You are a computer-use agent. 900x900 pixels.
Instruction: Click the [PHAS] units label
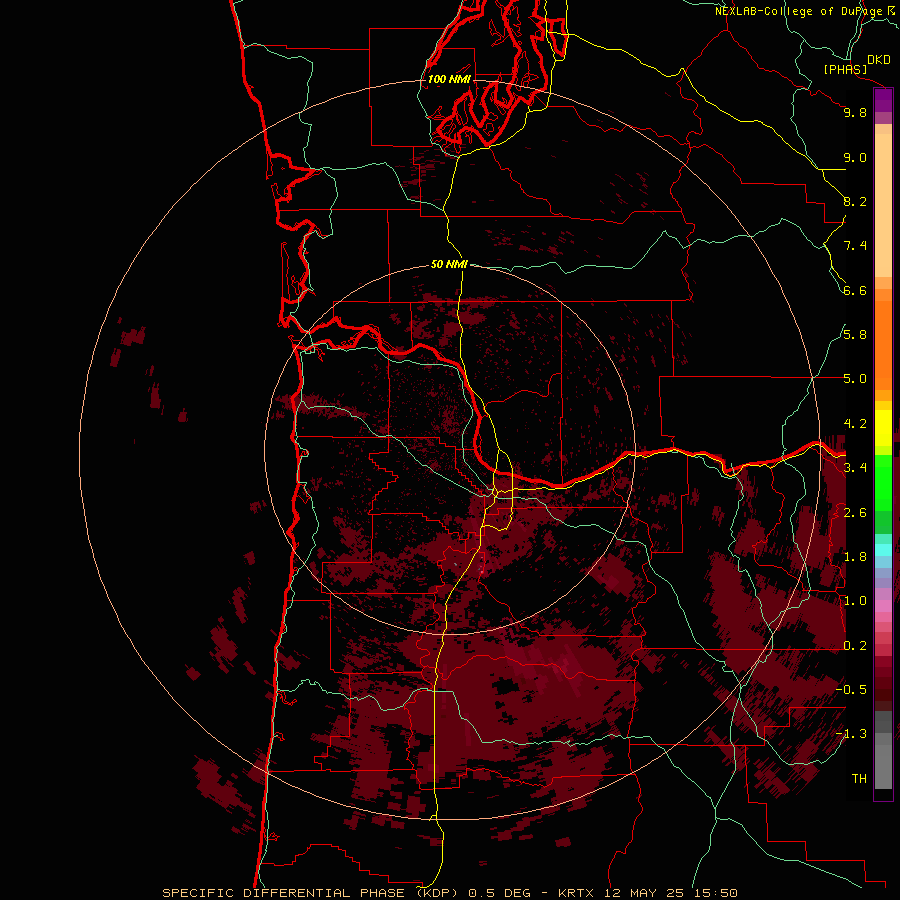coord(845,70)
